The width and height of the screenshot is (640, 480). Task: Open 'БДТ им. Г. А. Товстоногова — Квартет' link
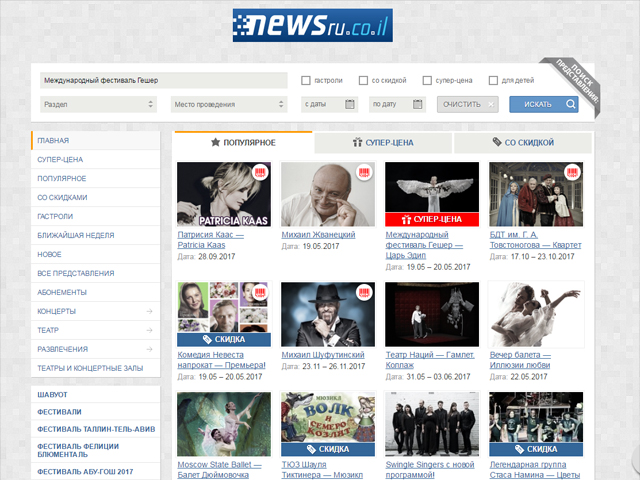click(x=536, y=240)
